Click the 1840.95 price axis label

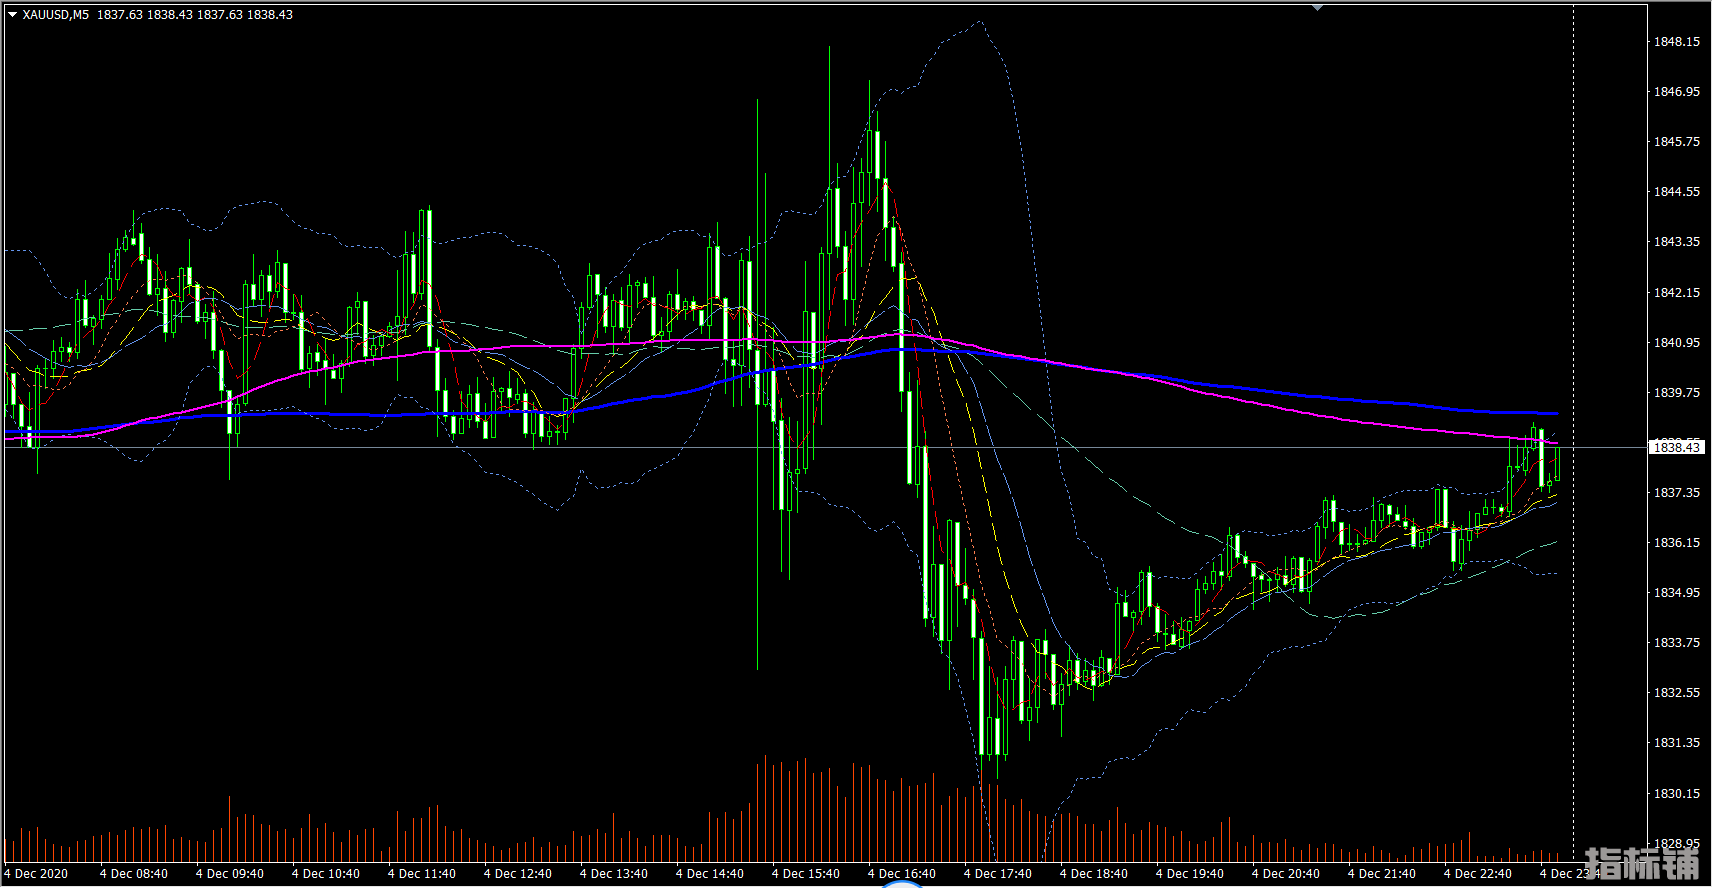pyautogui.click(x=1677, y=342)
